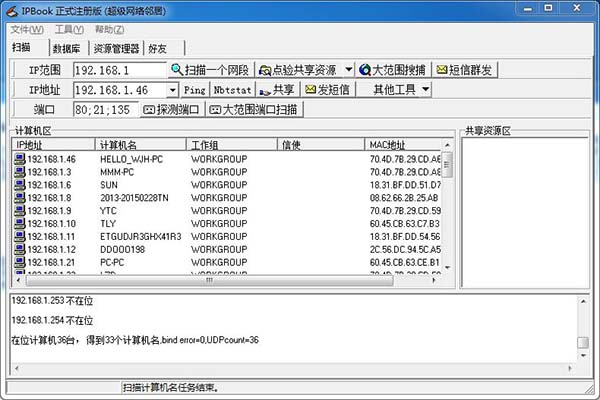600x400 pixels.
Task: Switch to the 资源管理器 tab
Action: [x=116, y=49]
